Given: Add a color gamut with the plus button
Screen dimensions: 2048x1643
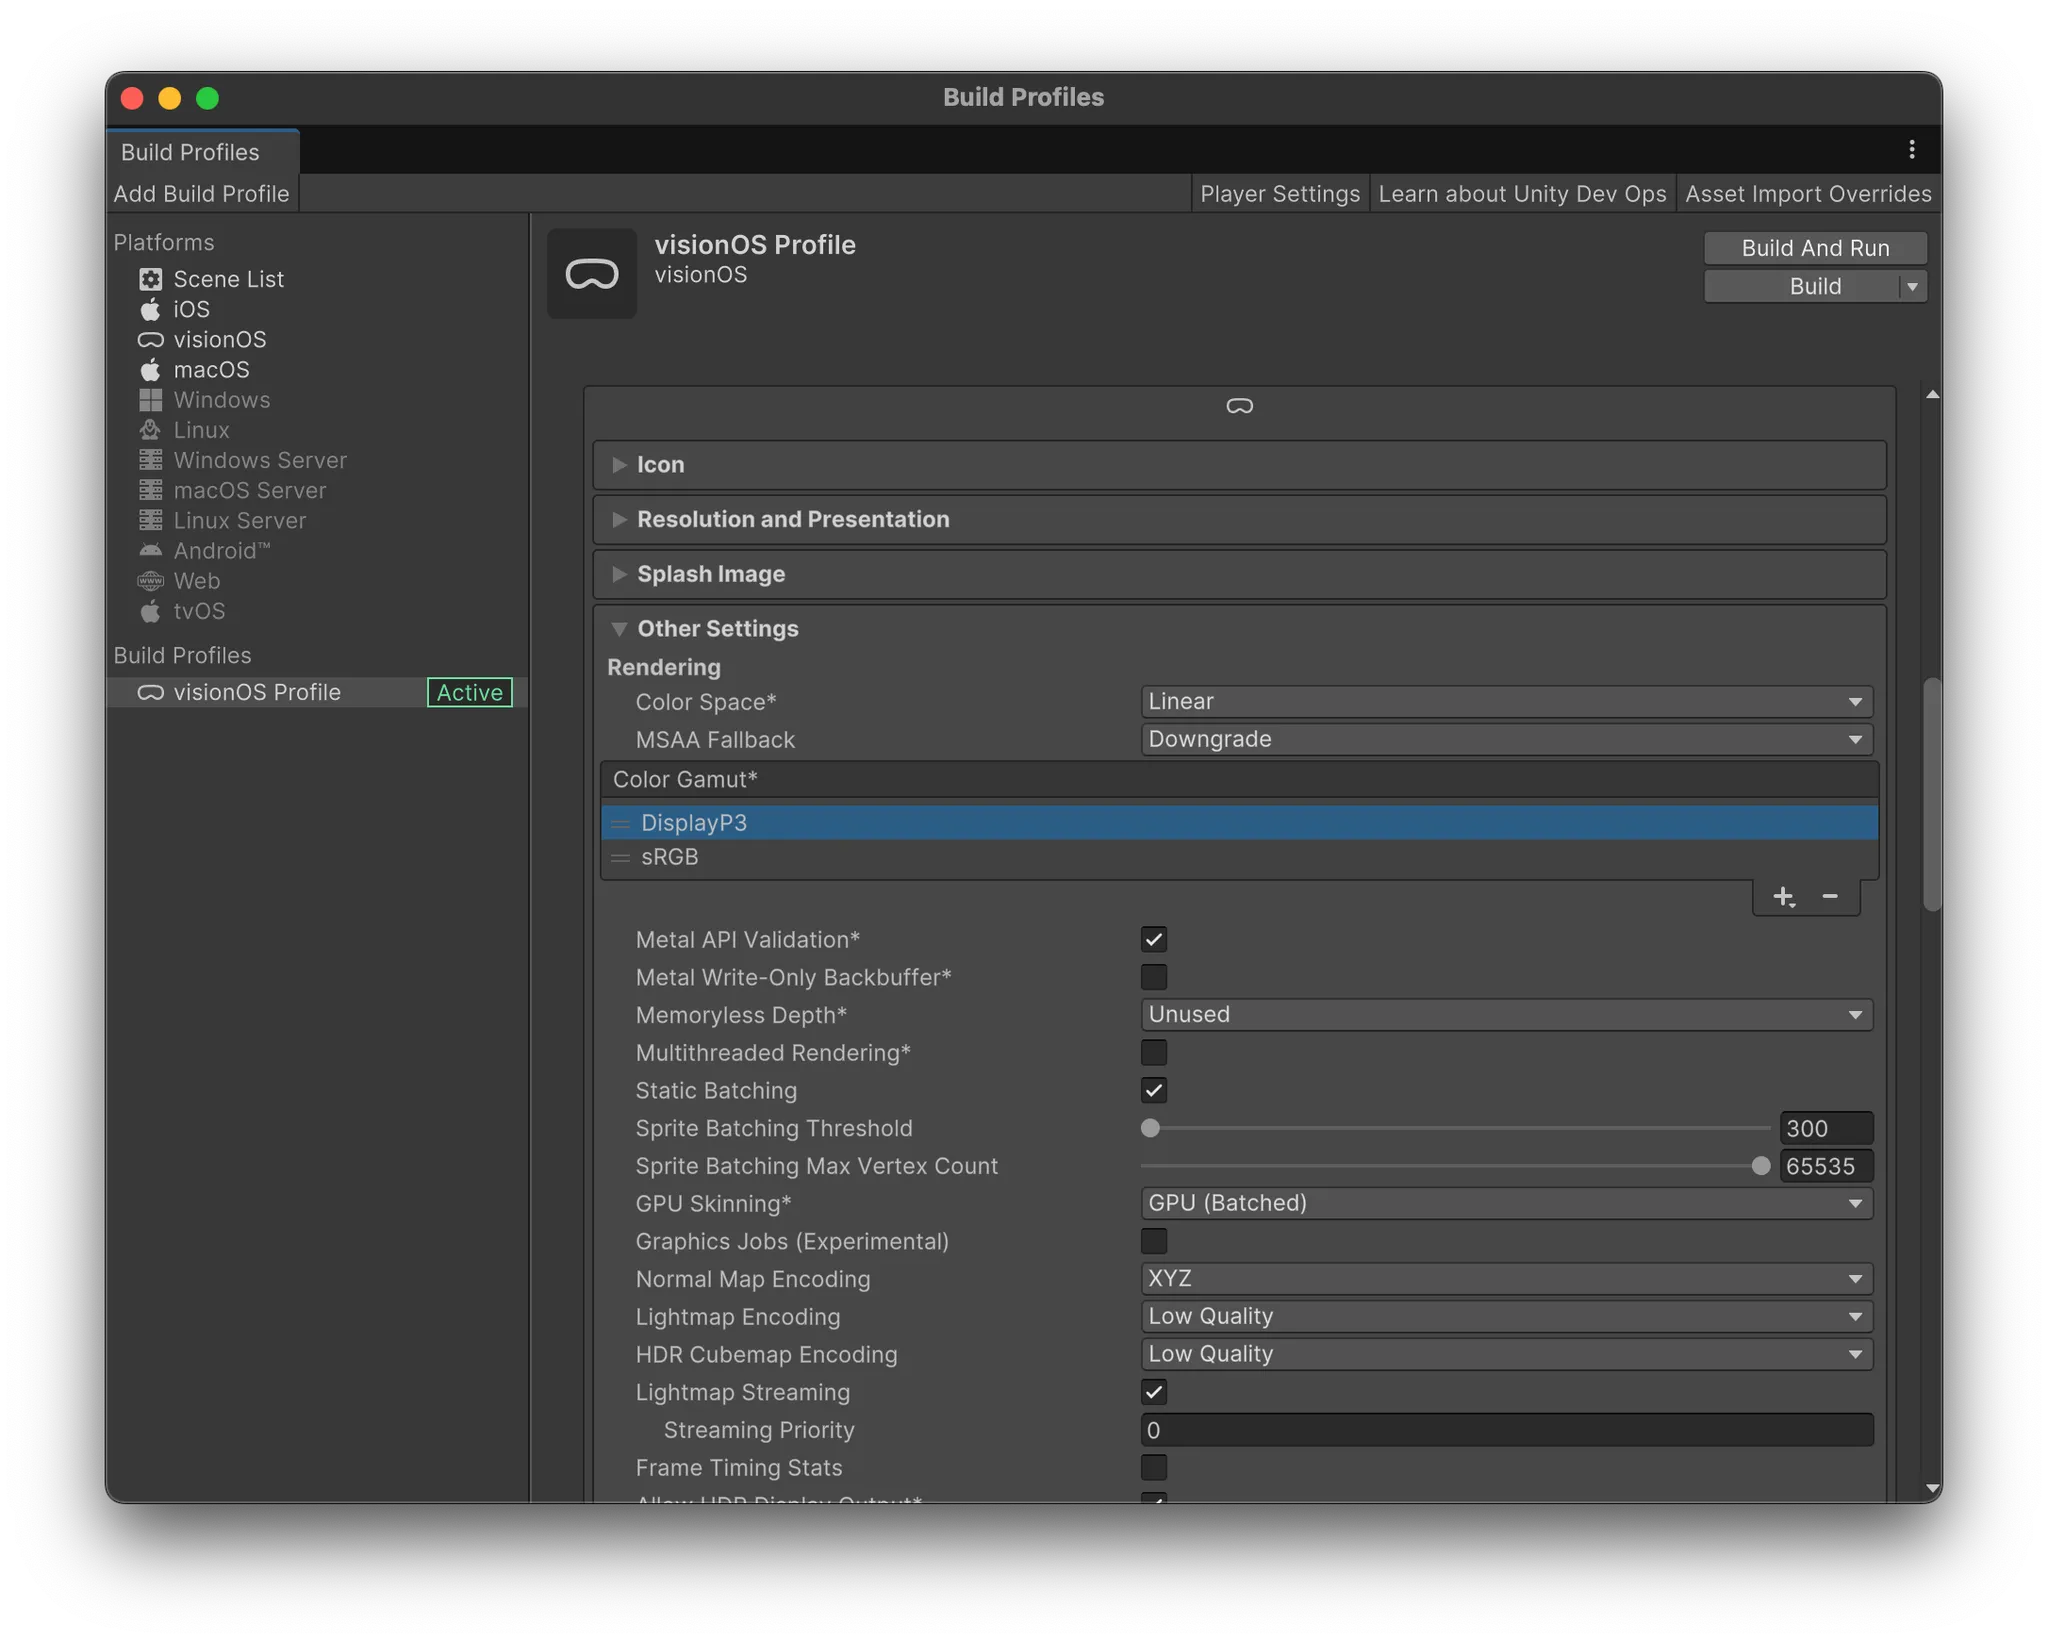Looking at the screenshot, I should (x=1784, y=897).
